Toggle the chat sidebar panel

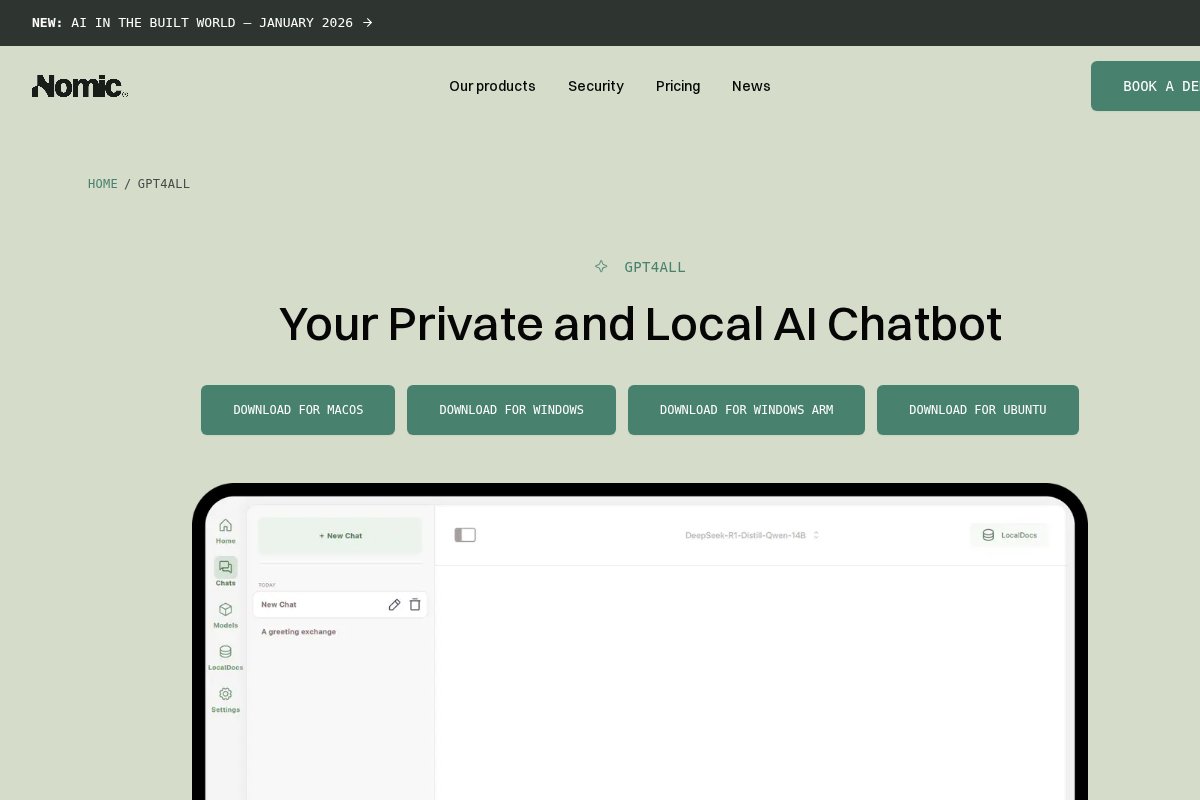click(x=465, y=535)
